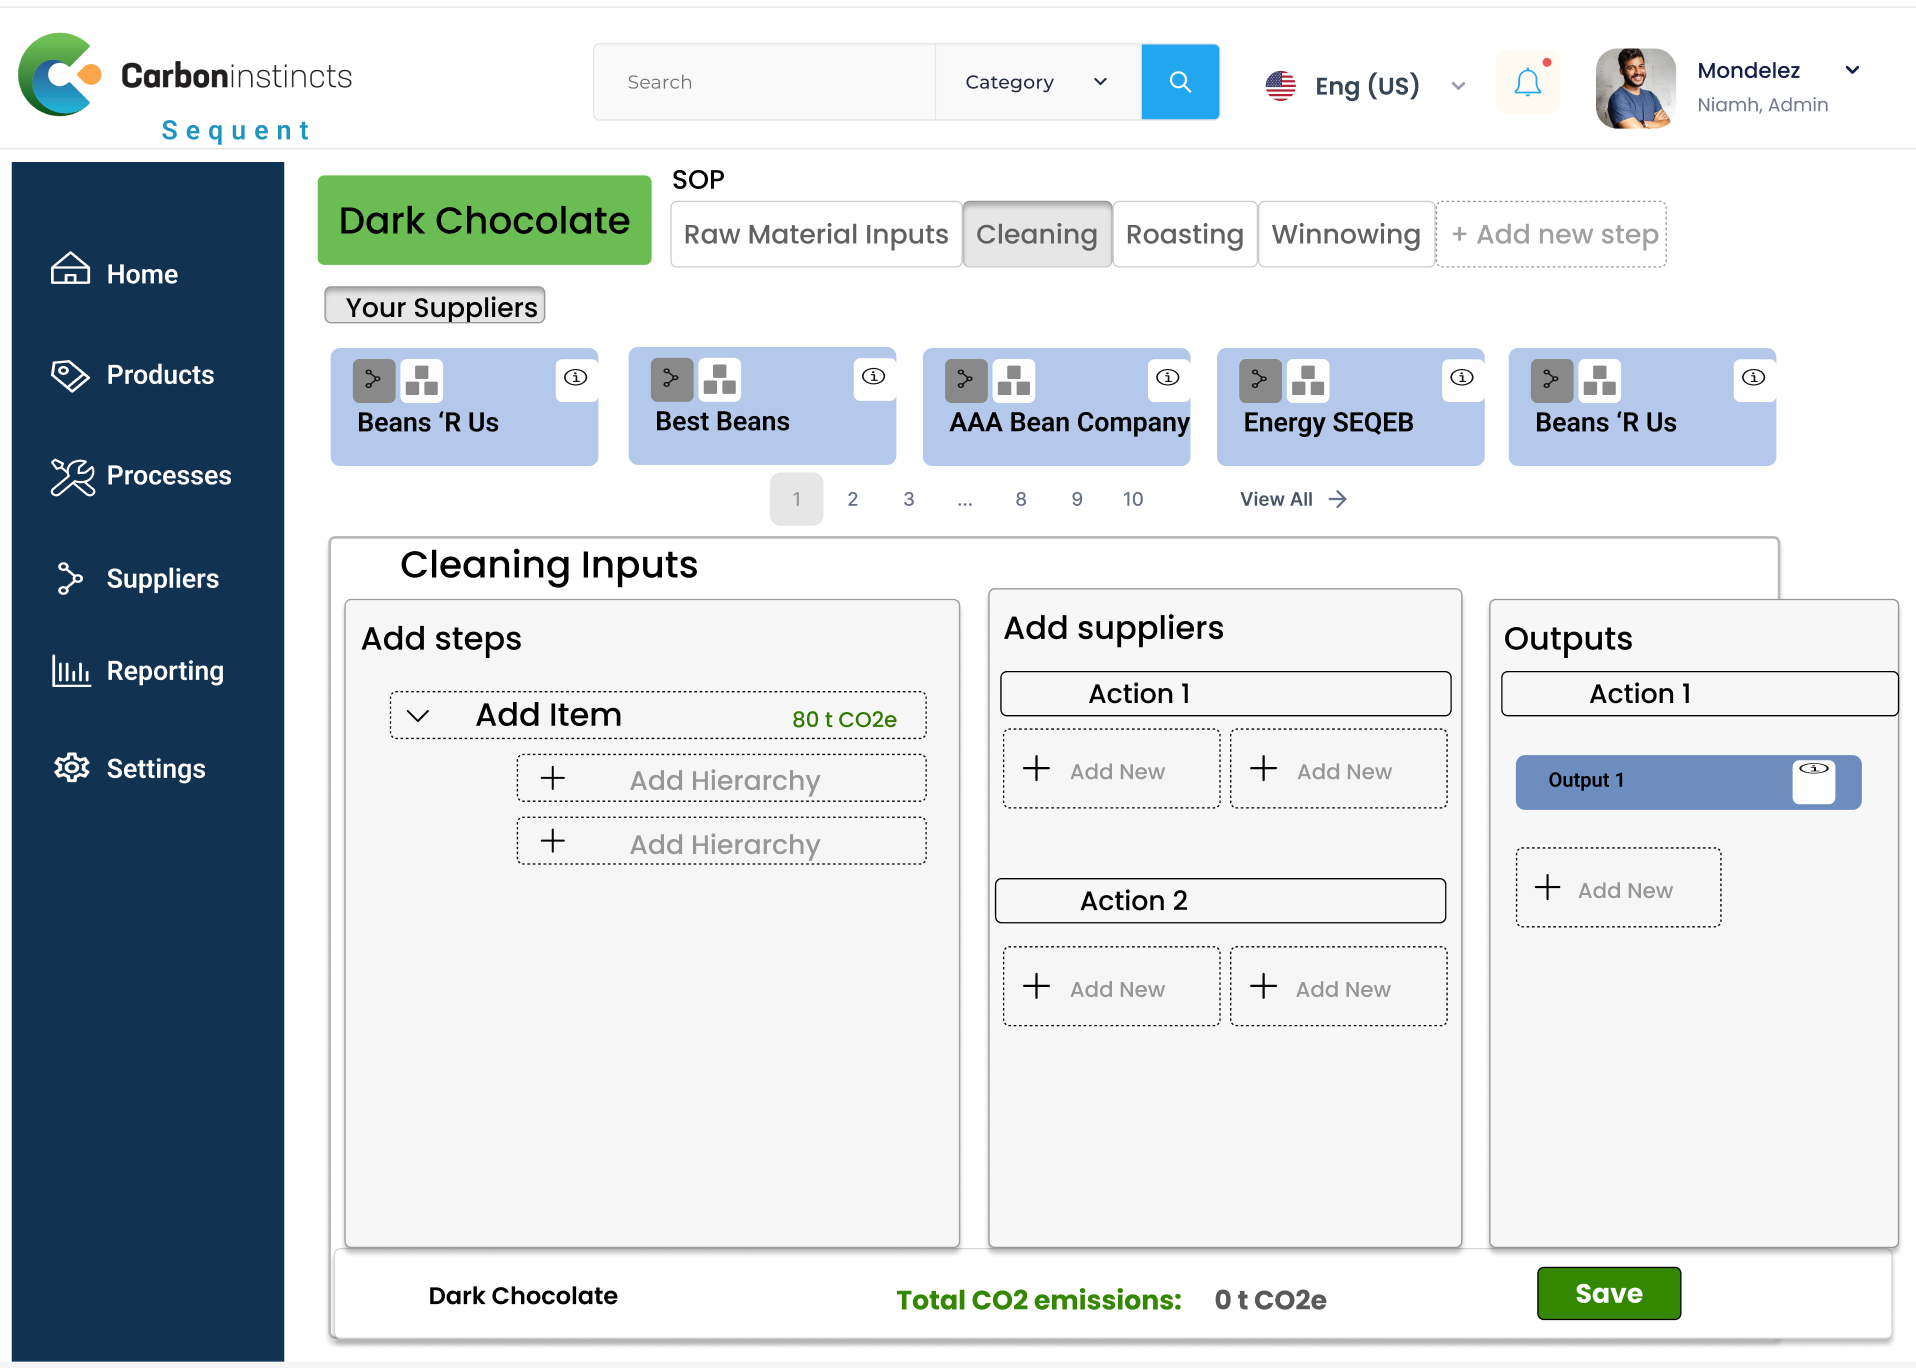
Task: Collapse the Add Item row chevron
Action: click(x=418, y=716)
